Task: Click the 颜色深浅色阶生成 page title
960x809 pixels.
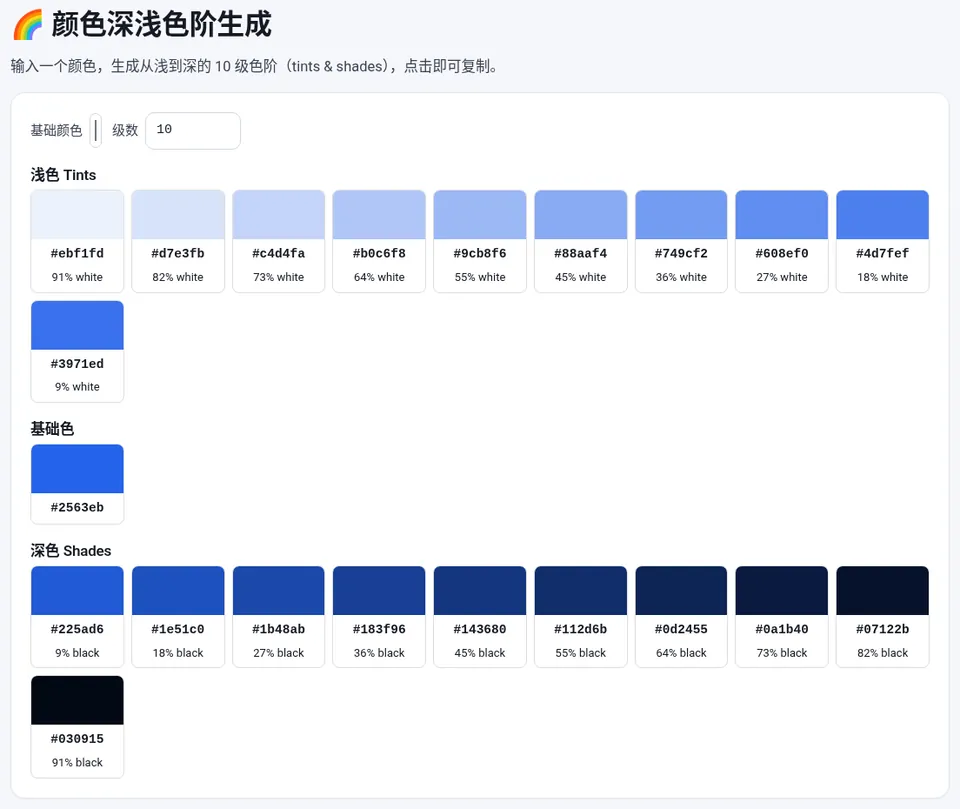Action: [161, 25]
